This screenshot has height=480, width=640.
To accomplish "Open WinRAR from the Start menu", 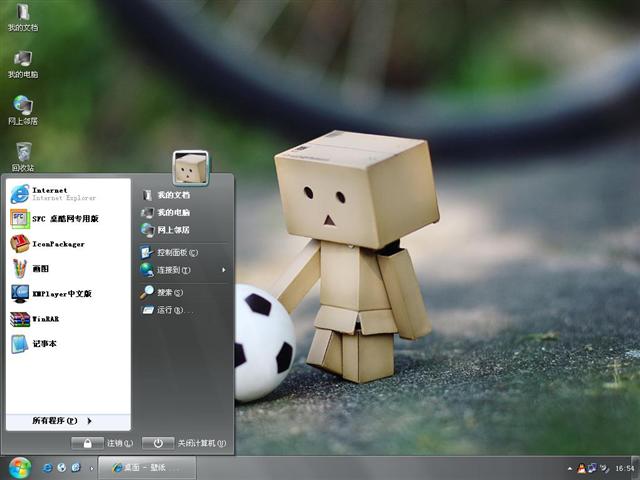I will [x=45, y=319].
